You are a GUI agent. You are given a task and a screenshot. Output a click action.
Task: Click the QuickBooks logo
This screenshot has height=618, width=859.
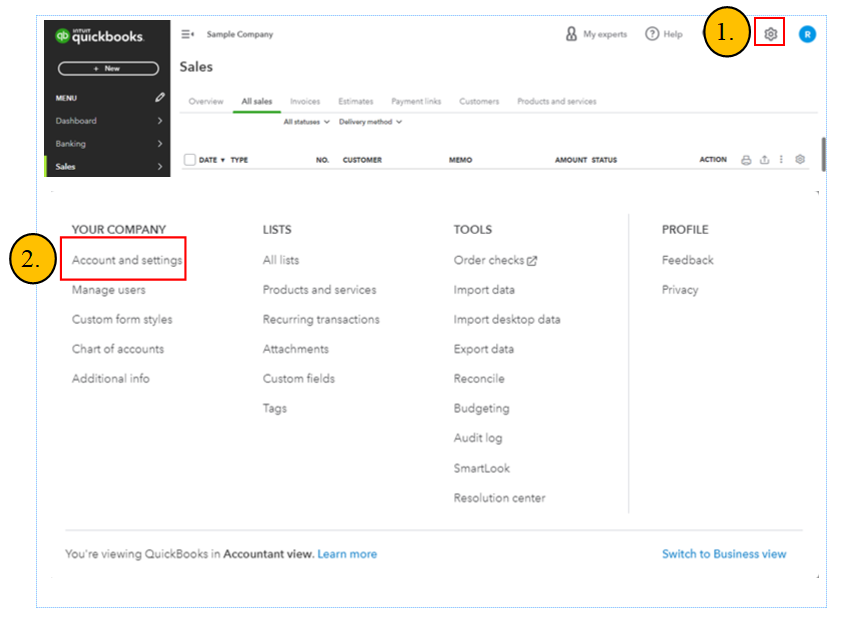100,36
